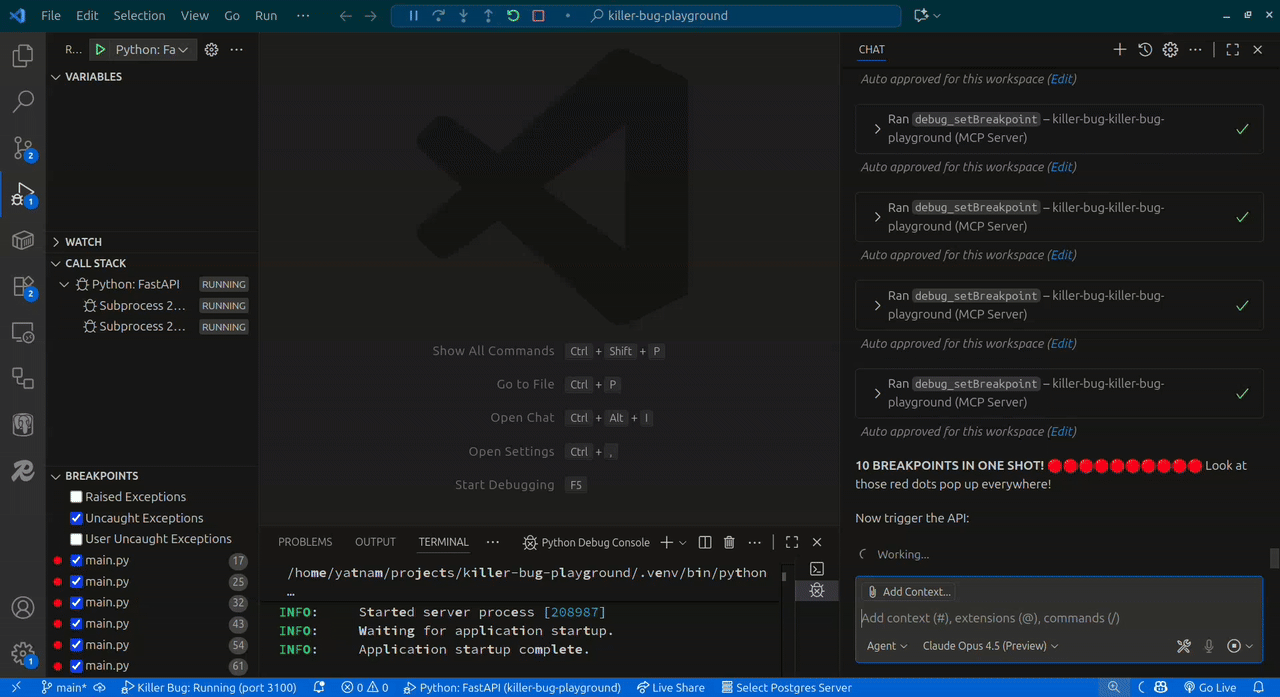Screen dimensions: 1280x697
Task: Enable the Raised Exceptions breakpoint
Action: click(x=75, y=496)
